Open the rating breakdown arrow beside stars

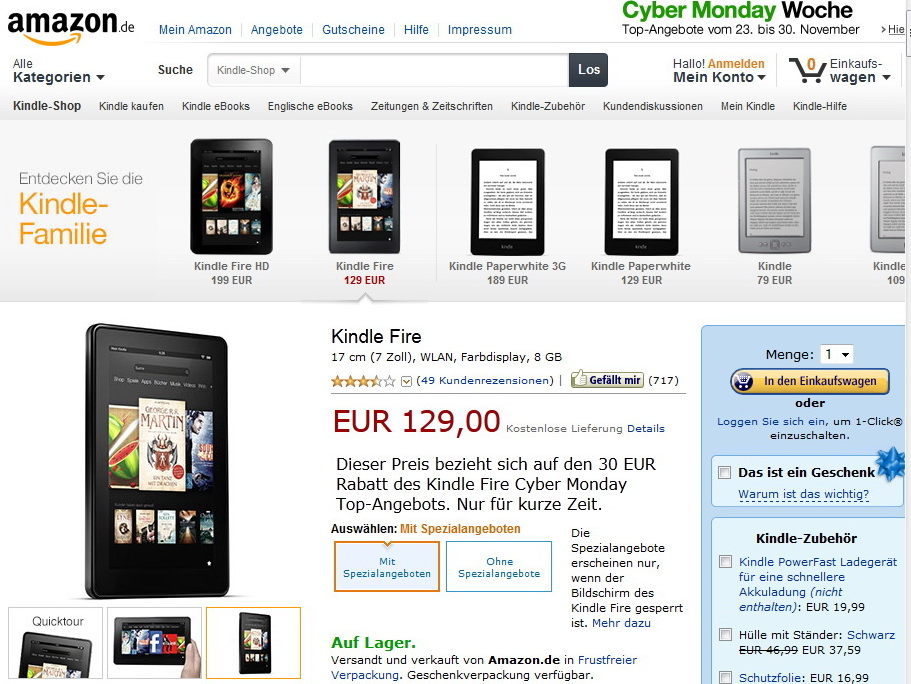[x=407, y=382]
